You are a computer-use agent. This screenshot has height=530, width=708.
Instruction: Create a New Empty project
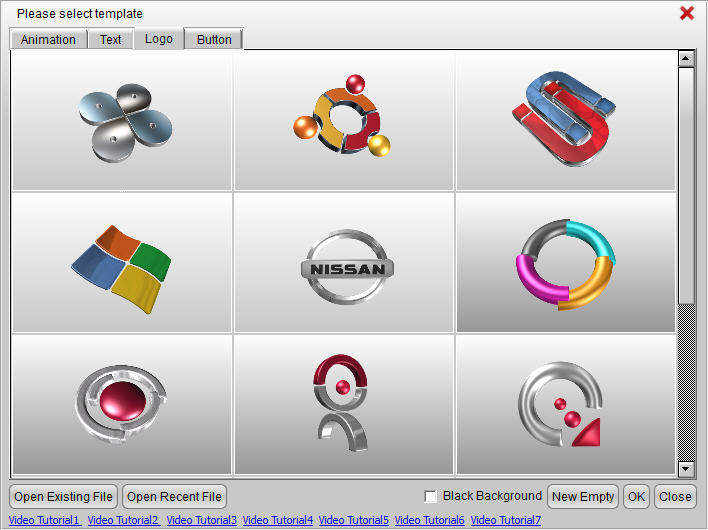point(582,497)
